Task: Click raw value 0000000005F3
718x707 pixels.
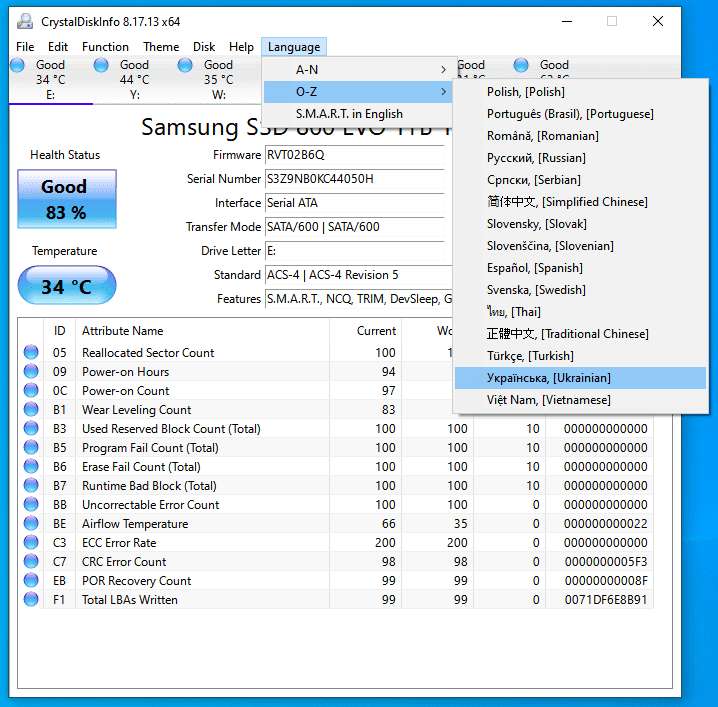Action: [x=605, y=561]
